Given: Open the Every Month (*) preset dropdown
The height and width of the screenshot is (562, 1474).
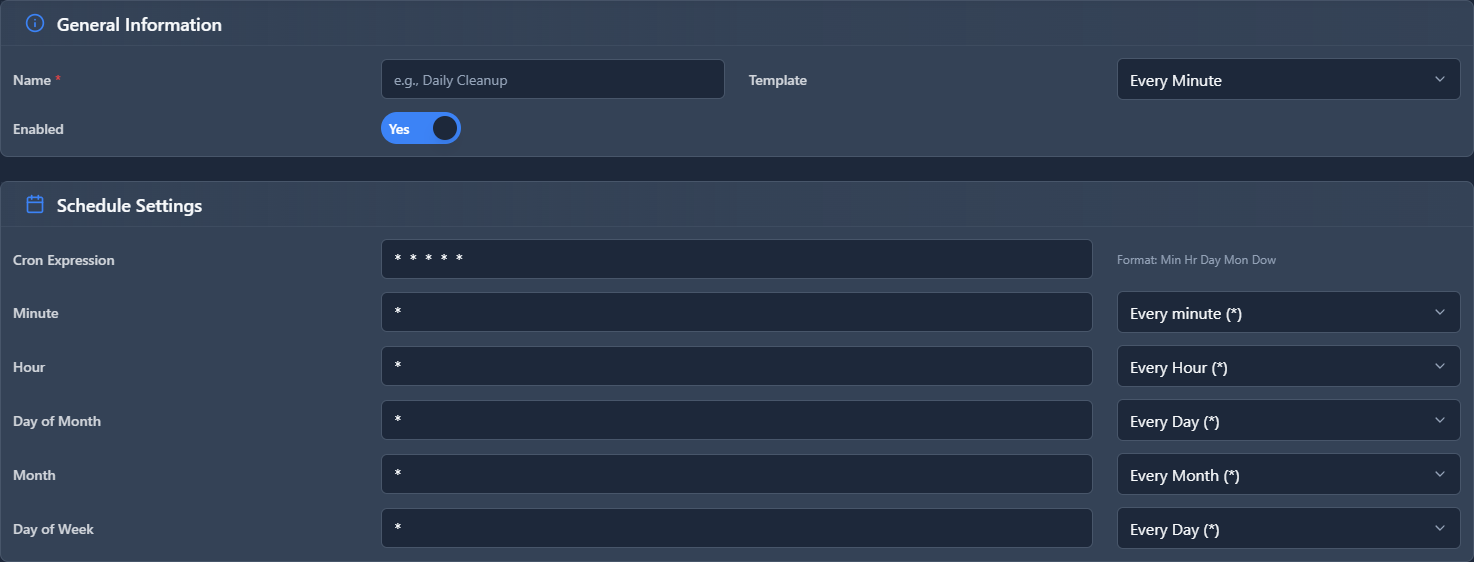Looking at the screenshot, I should pos(1287,475).
